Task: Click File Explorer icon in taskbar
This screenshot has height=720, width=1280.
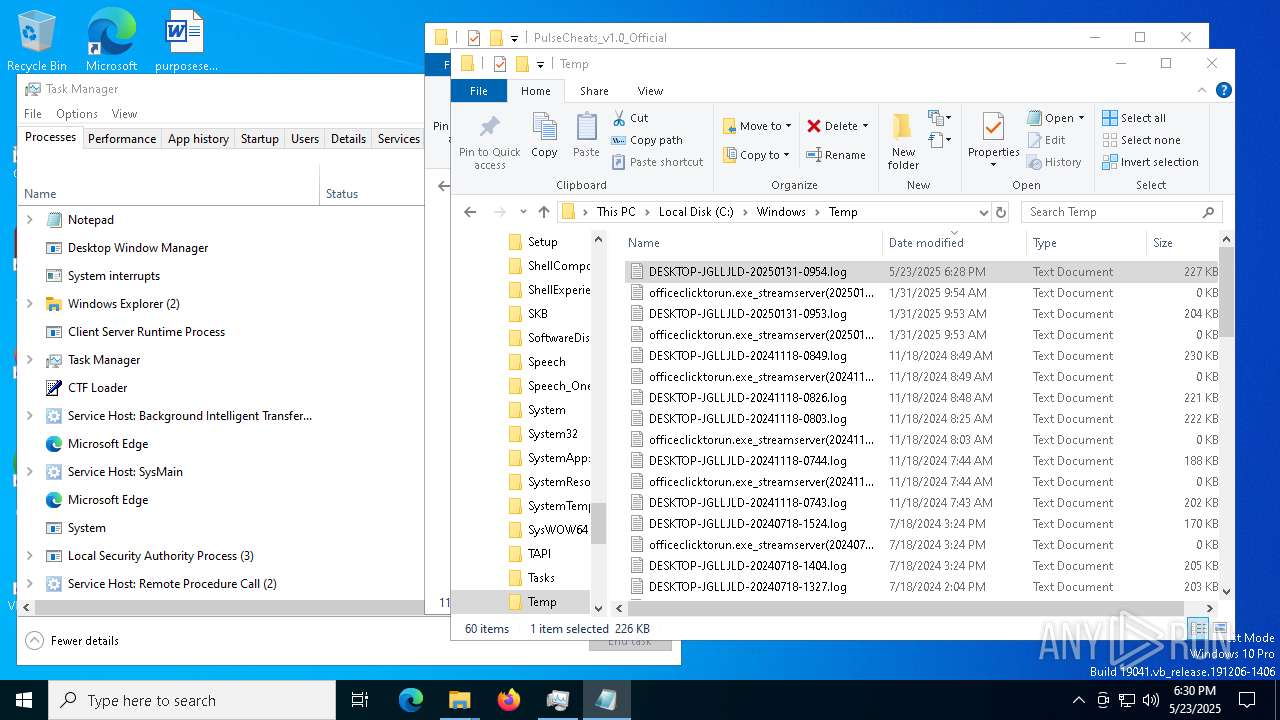Action: pos(460,700)
